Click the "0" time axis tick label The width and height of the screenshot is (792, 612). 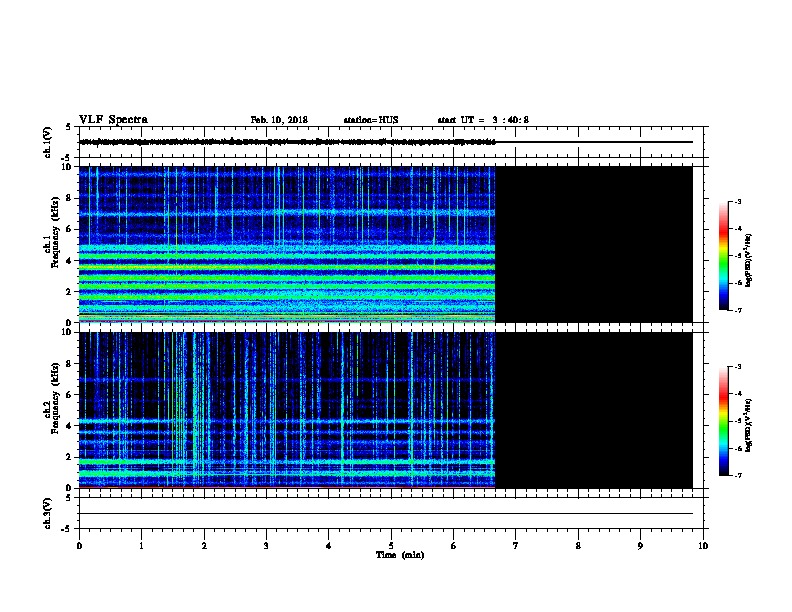pos(79,546)
